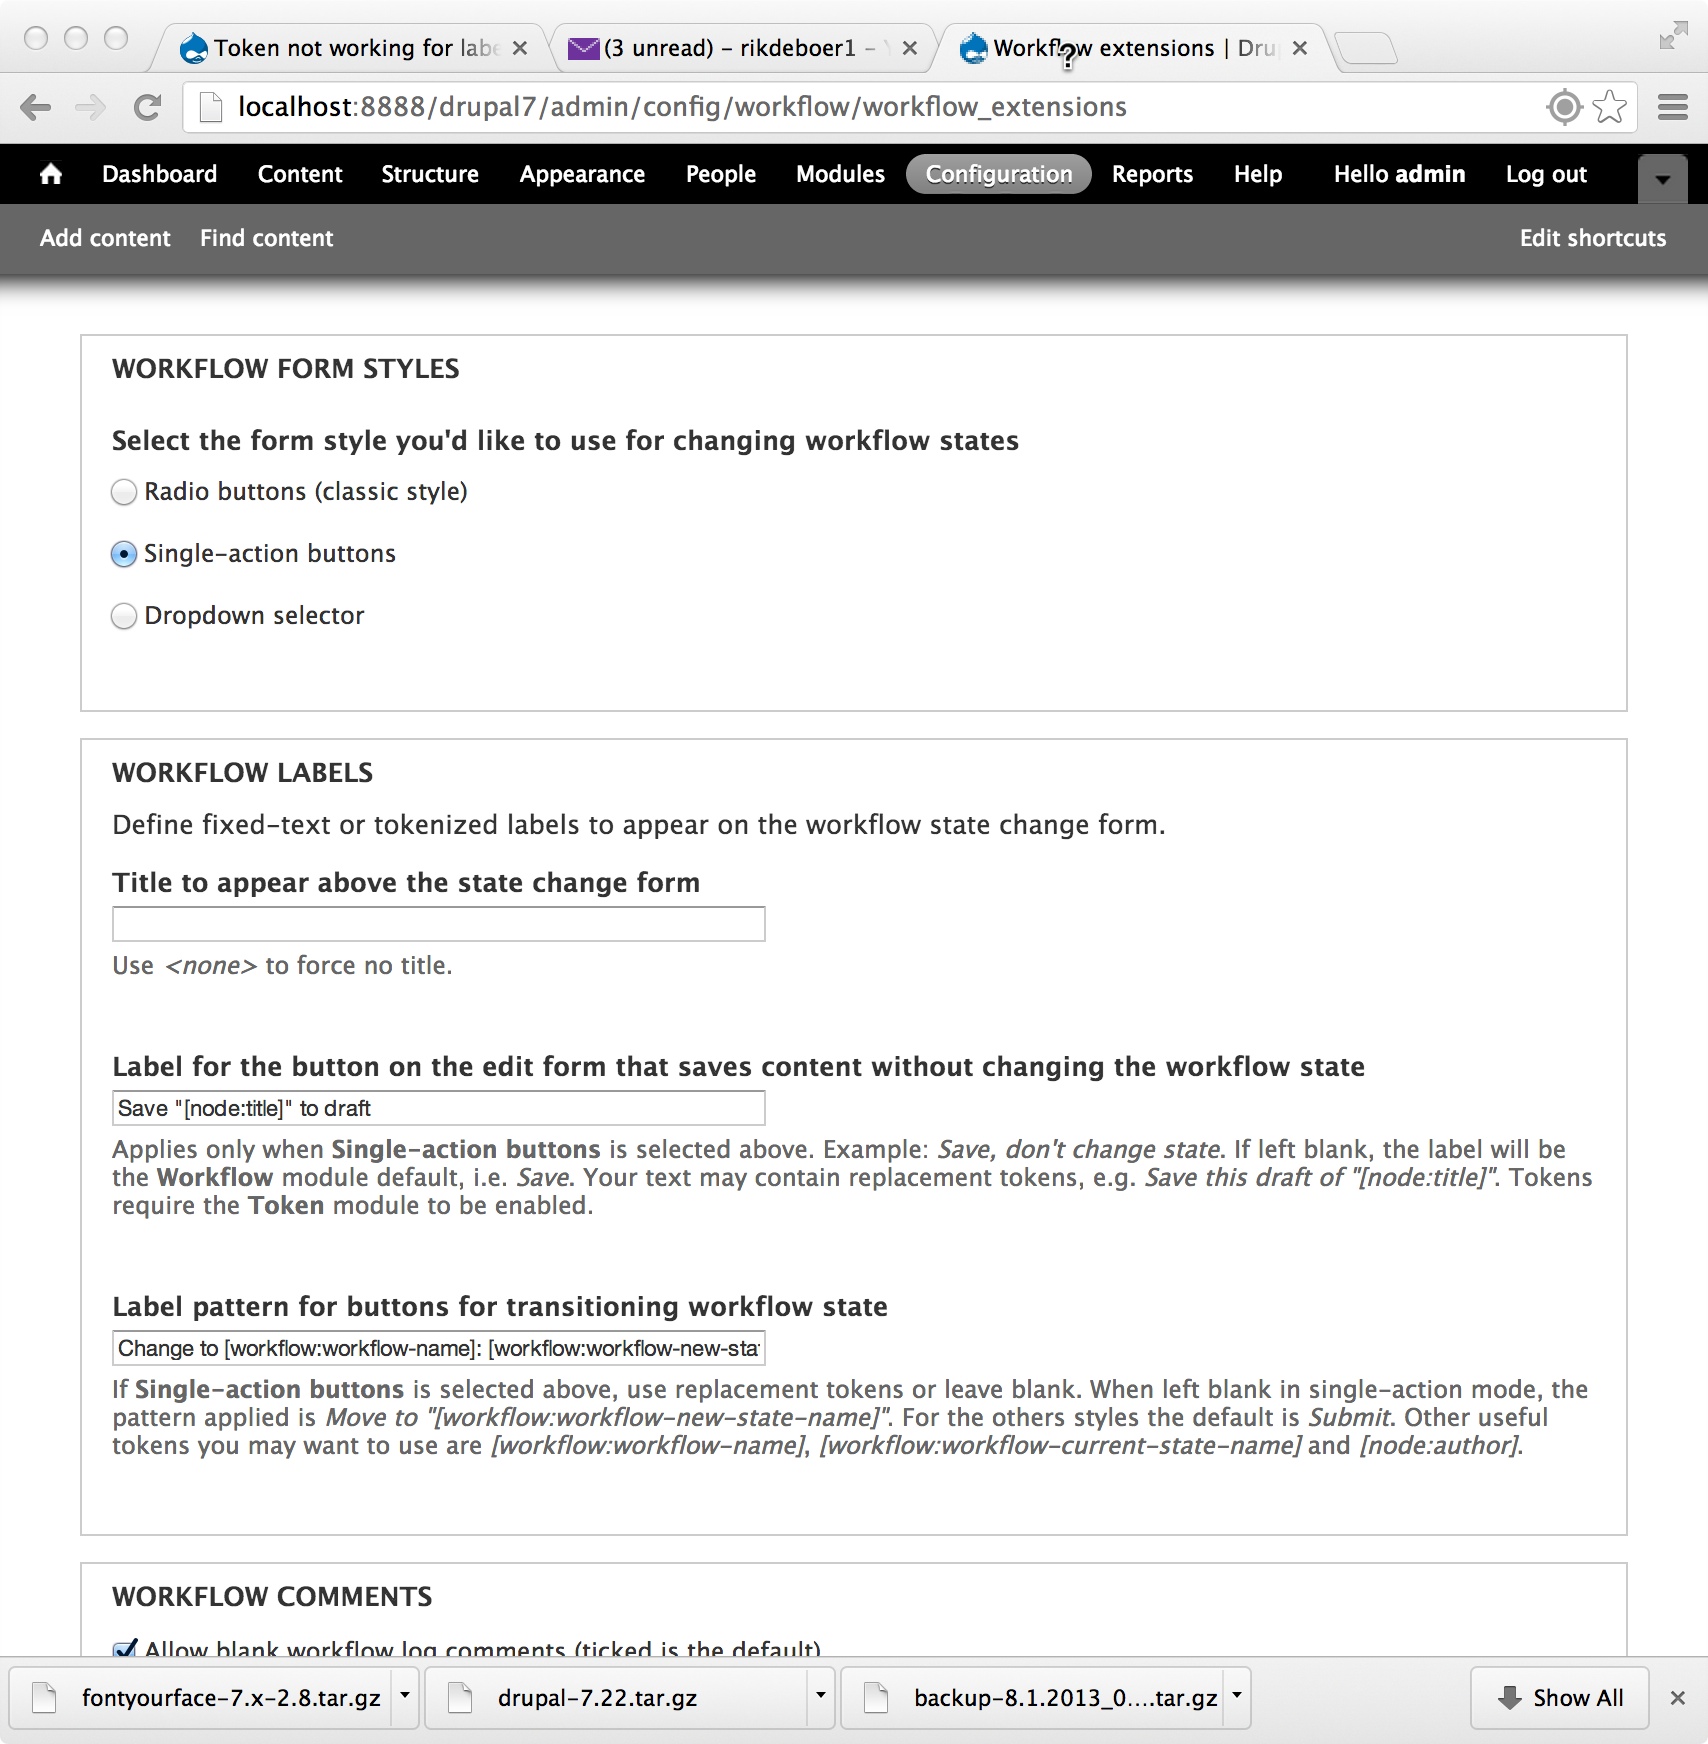This screenshot has width=1708, height=1744.
Task: Click the browser Back arrow
Action: 36,107
